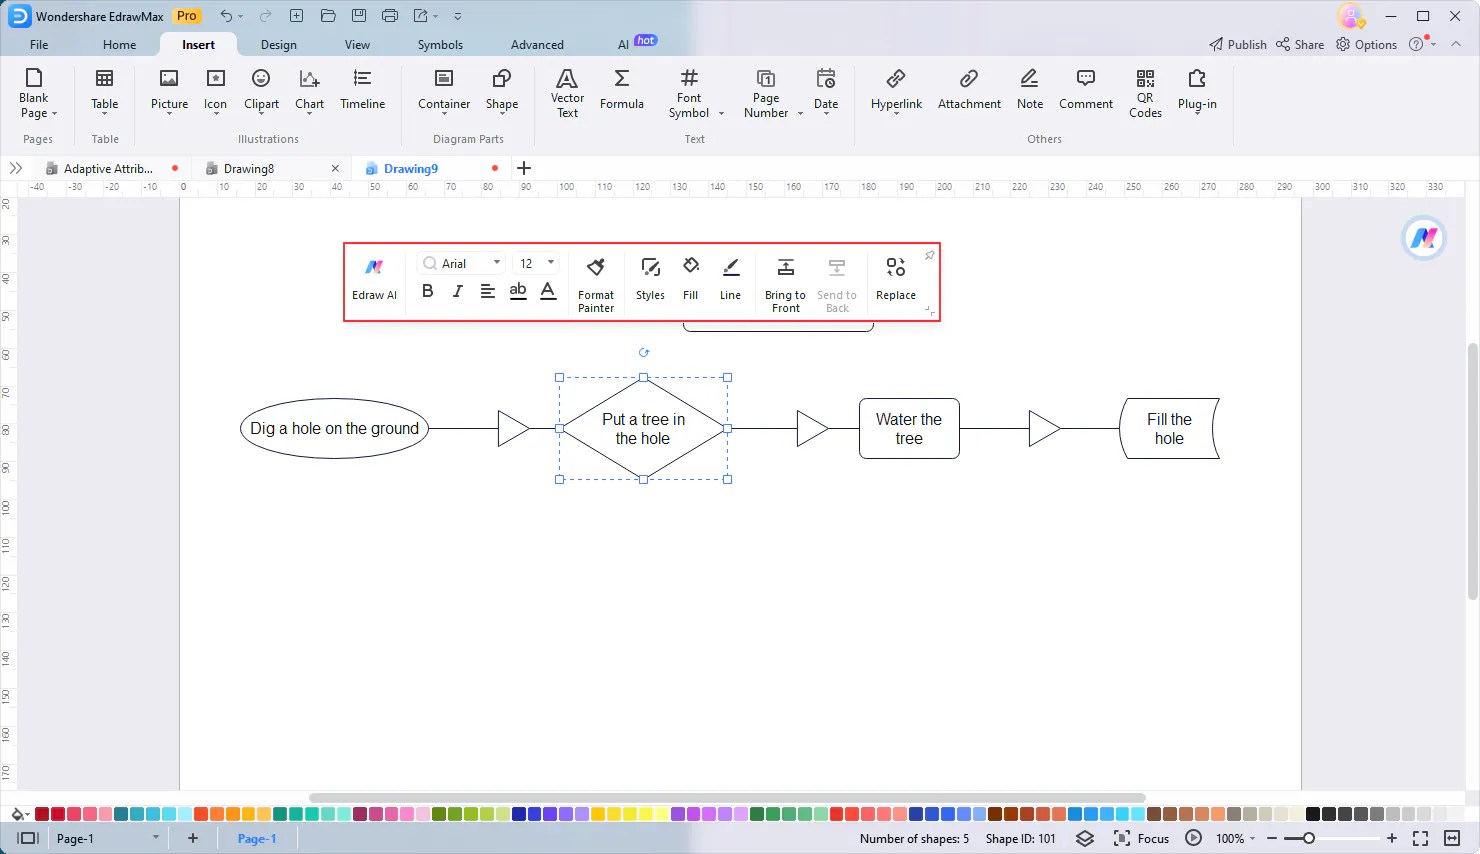
Task: Add a Hyperlink
Action: click(896, 91)
